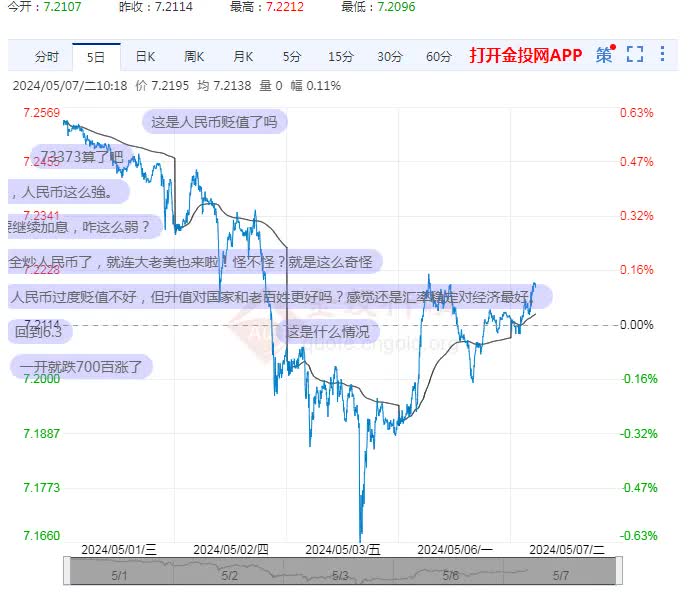This screenshot has height=595, width=692.
Task: Click the 5/3 area on the timeline navigator
Action: coord(340,575)
